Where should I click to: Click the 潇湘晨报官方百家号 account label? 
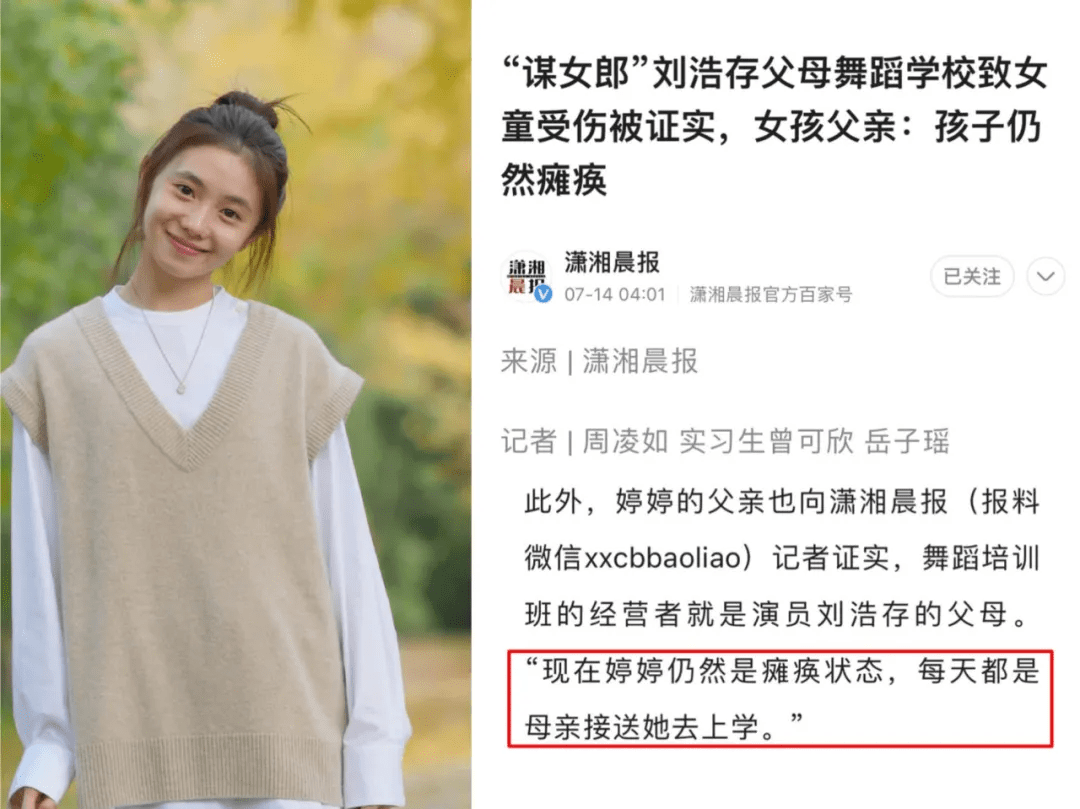click(771, 295)
